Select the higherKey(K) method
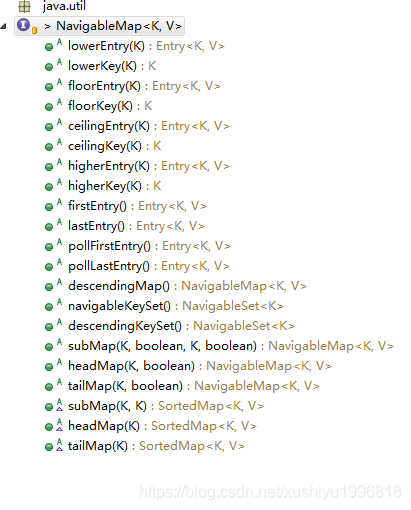 (115, 186)
